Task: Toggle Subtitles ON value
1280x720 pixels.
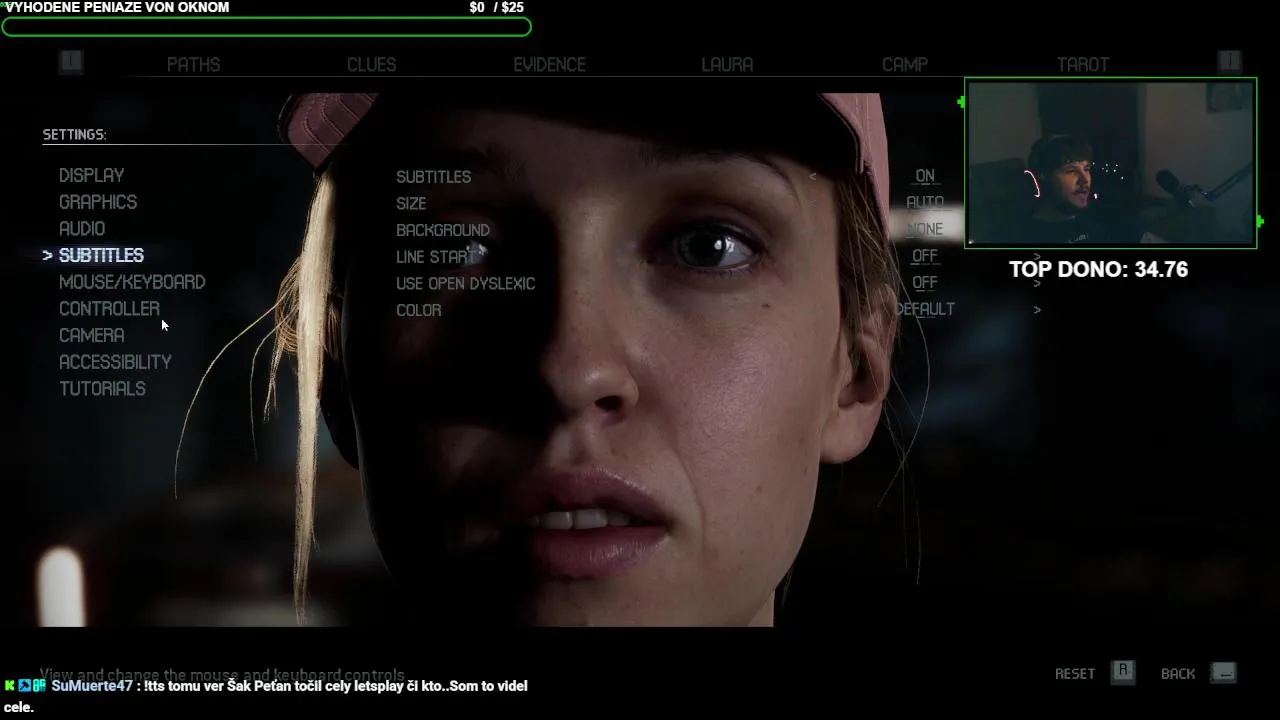Action: coord(925,176)
